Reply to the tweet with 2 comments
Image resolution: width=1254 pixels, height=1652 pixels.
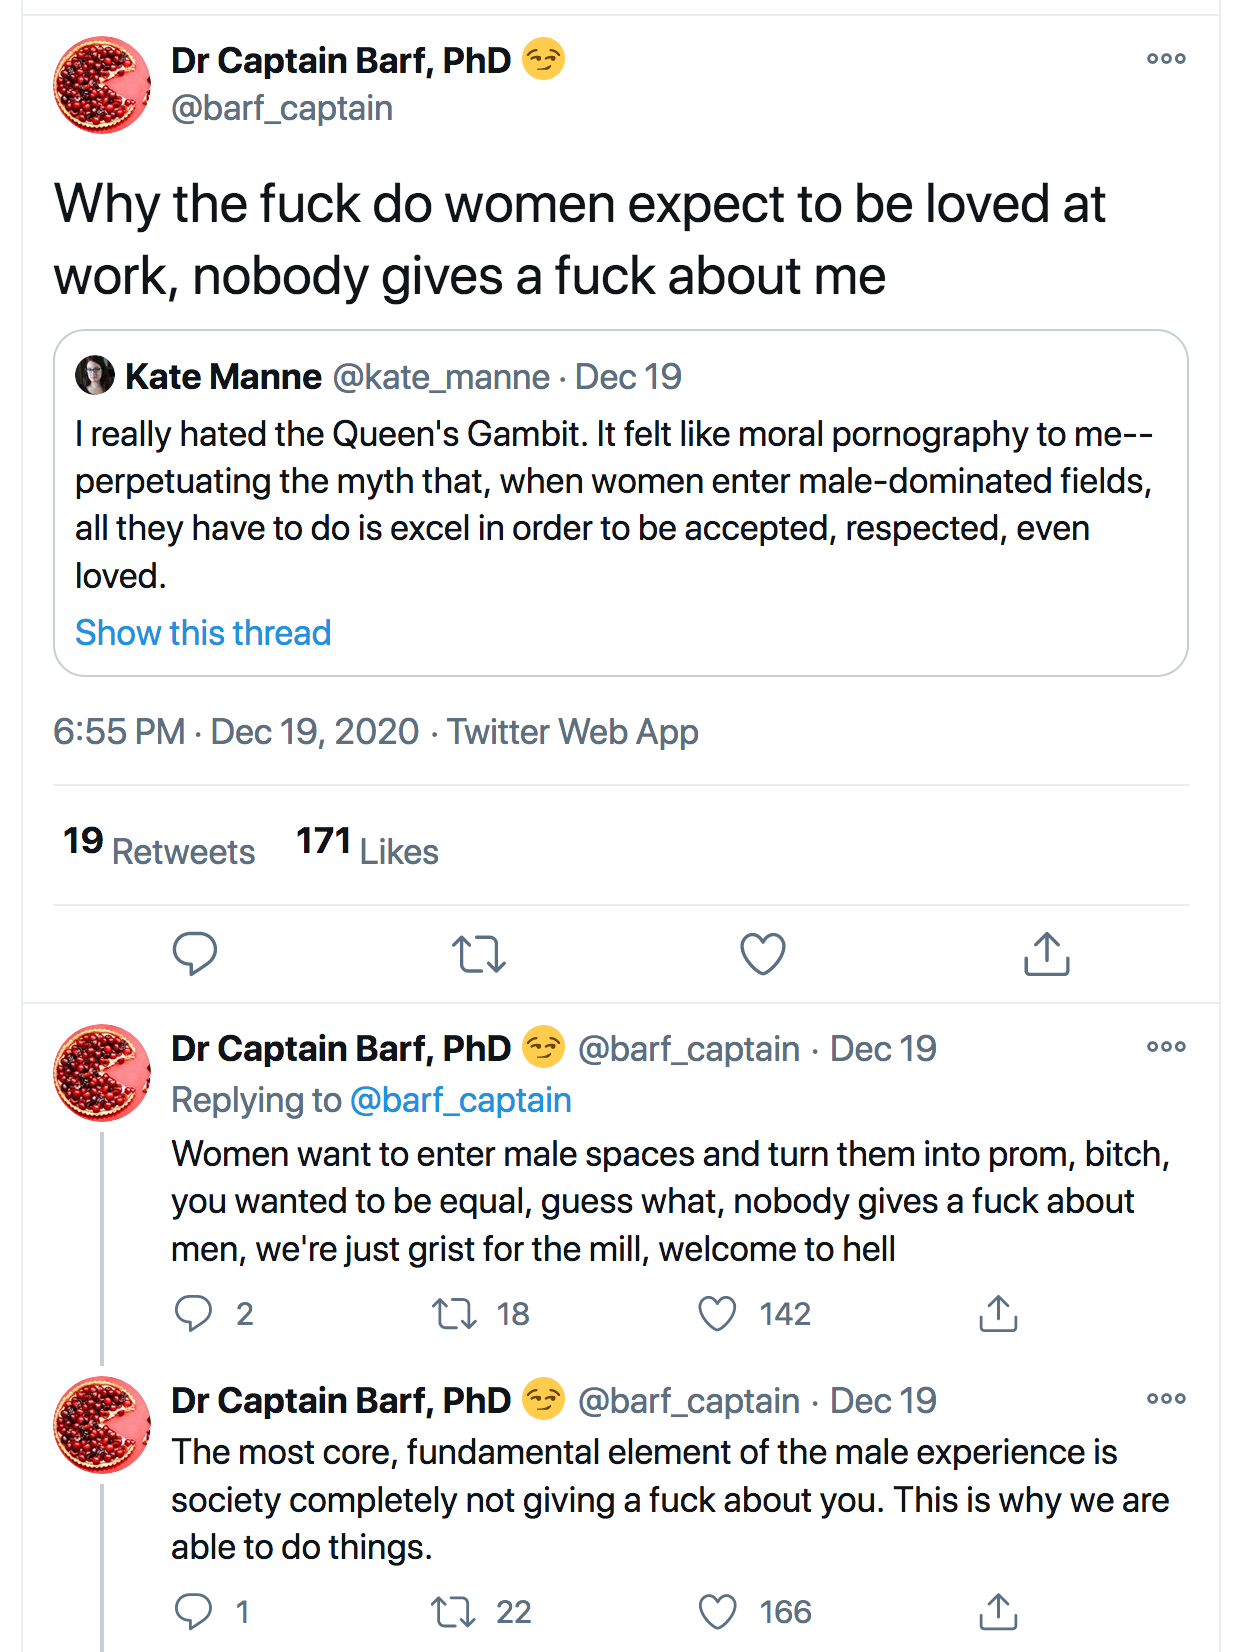pyautogui.click(x=193, y=1313)
